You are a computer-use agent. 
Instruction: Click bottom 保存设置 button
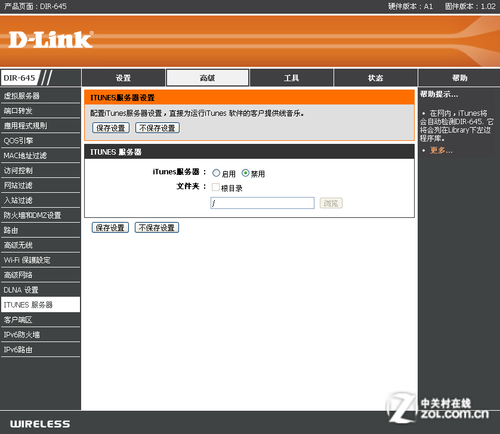pyautogui.click(x=110, y=228)
